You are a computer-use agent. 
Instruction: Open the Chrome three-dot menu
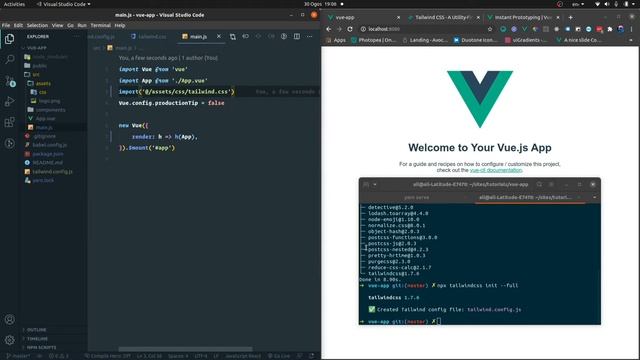[631, 29]
